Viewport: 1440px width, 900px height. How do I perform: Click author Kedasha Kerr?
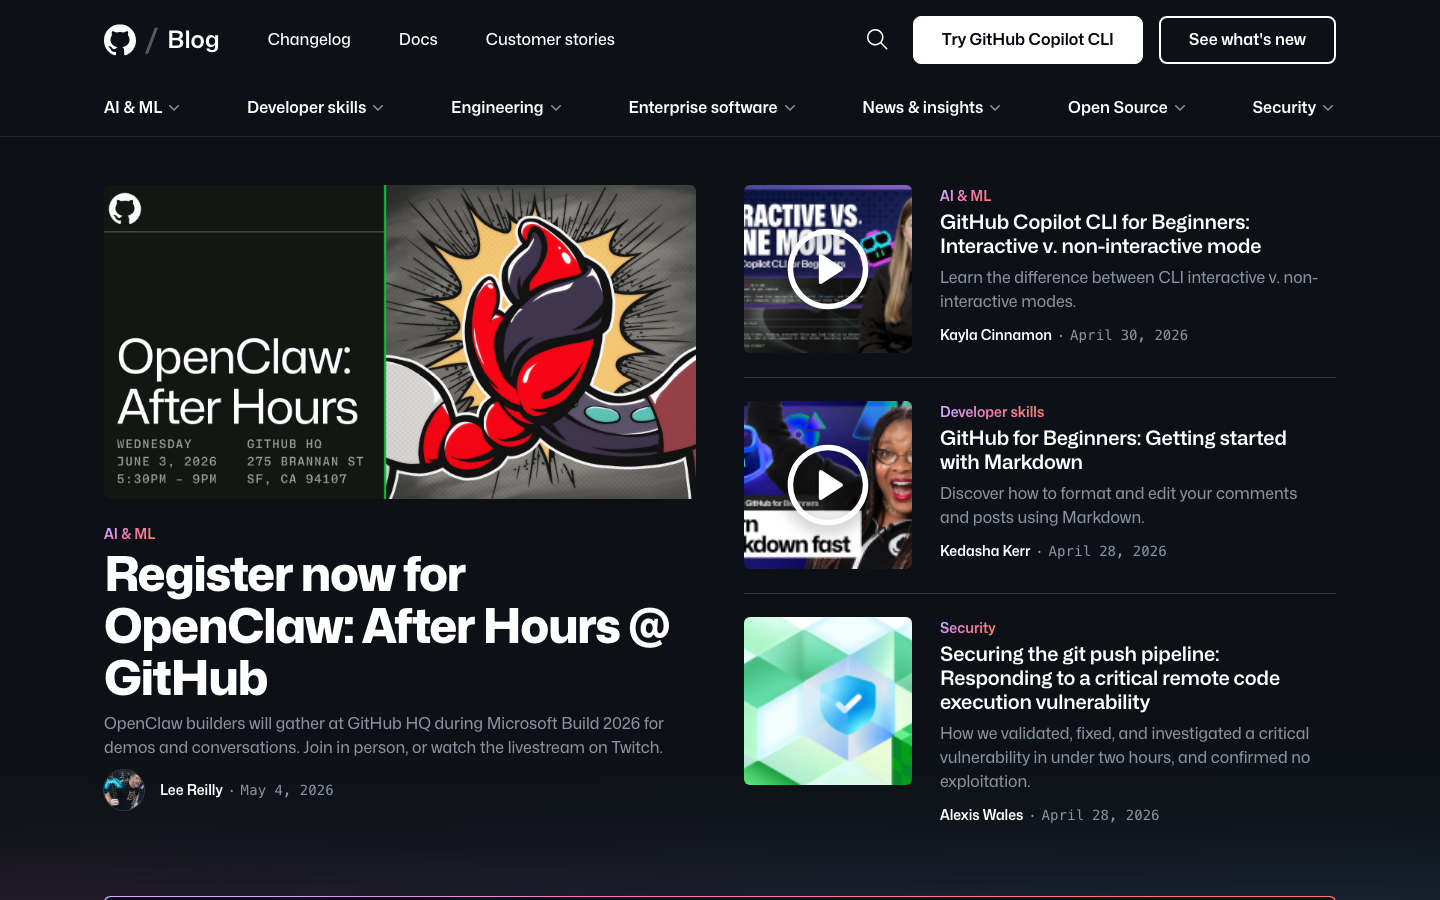(985, 551)
